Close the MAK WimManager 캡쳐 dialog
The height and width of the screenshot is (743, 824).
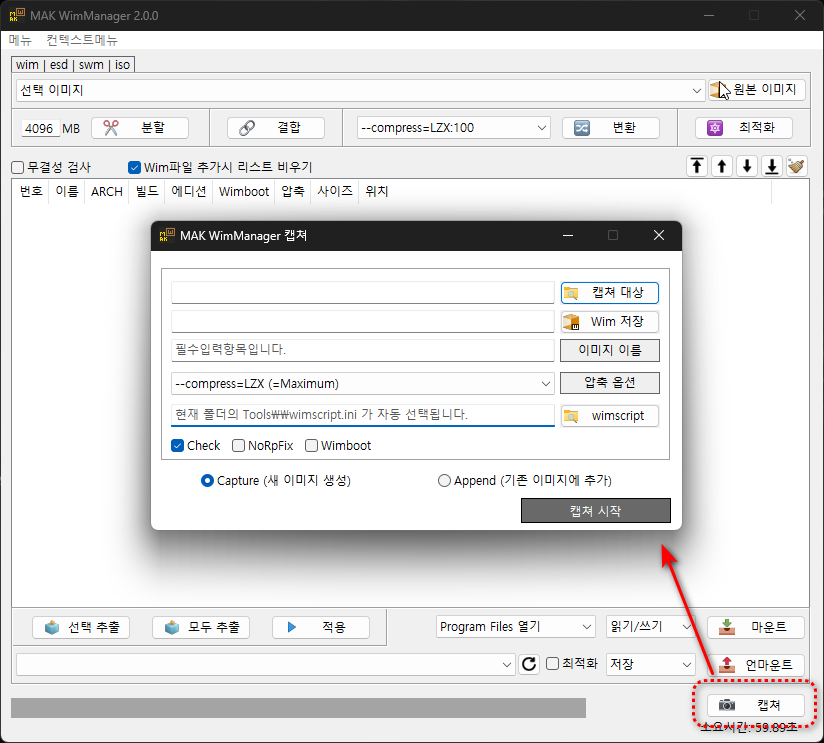point(658,235)
